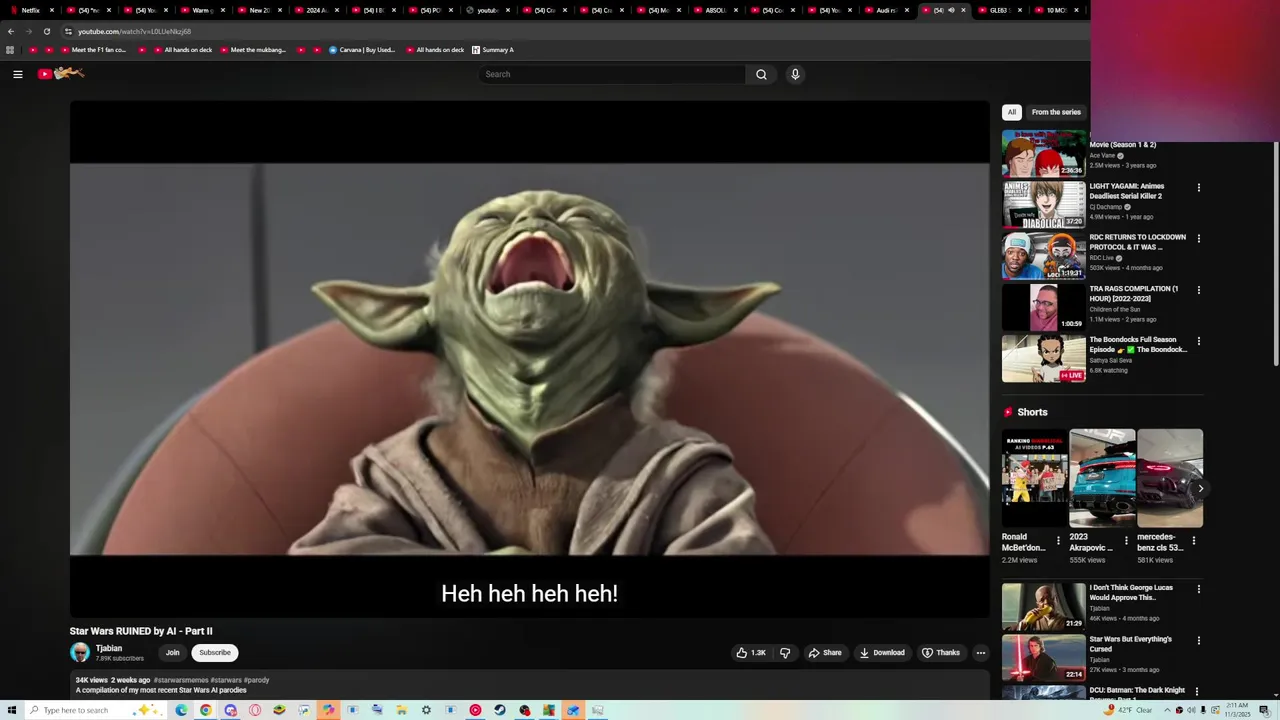Subscribe to the Tjabian channel
1280x720 pixels.
(x=214, y=653)
